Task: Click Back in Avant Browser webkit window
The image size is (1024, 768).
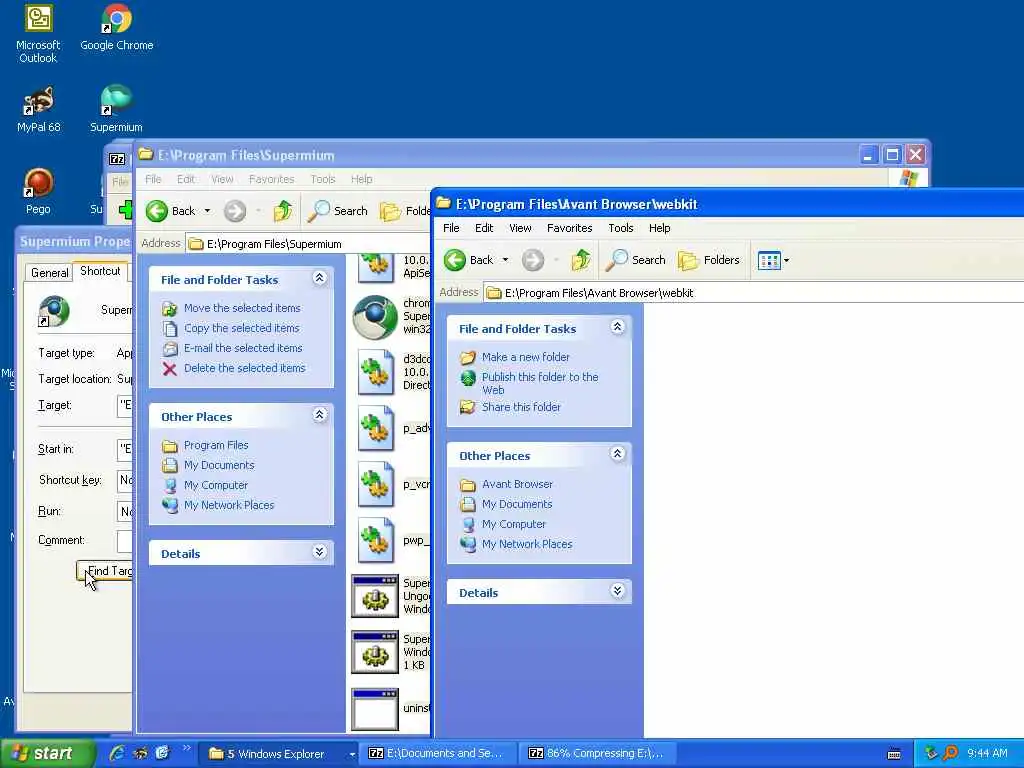Action: pyautogui.click(x=469, y=260)
